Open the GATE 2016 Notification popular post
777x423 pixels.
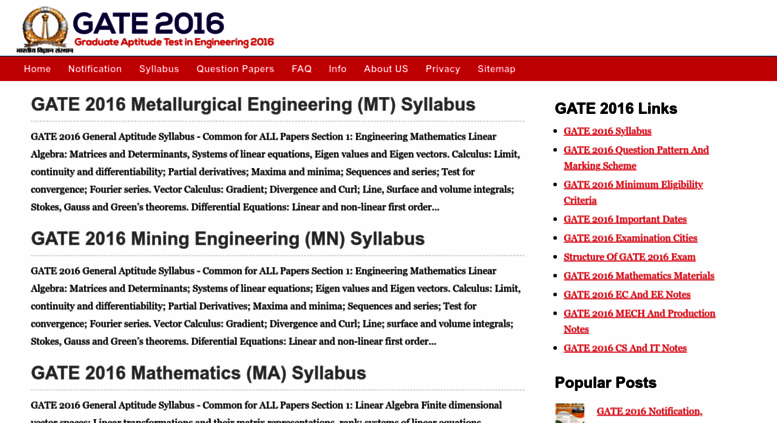coord(649,412)
